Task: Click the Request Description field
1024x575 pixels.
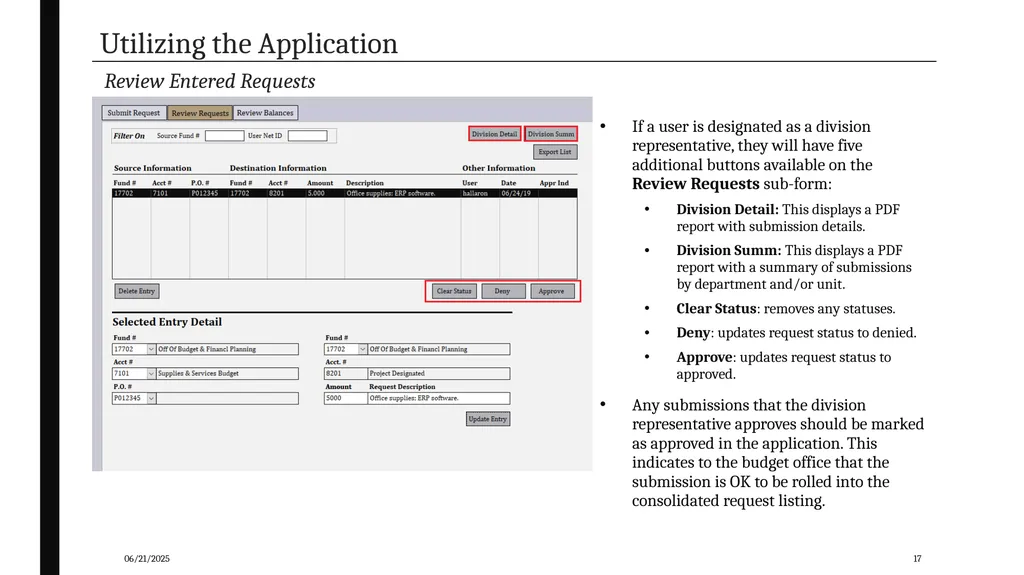Action: pos(439,398)
